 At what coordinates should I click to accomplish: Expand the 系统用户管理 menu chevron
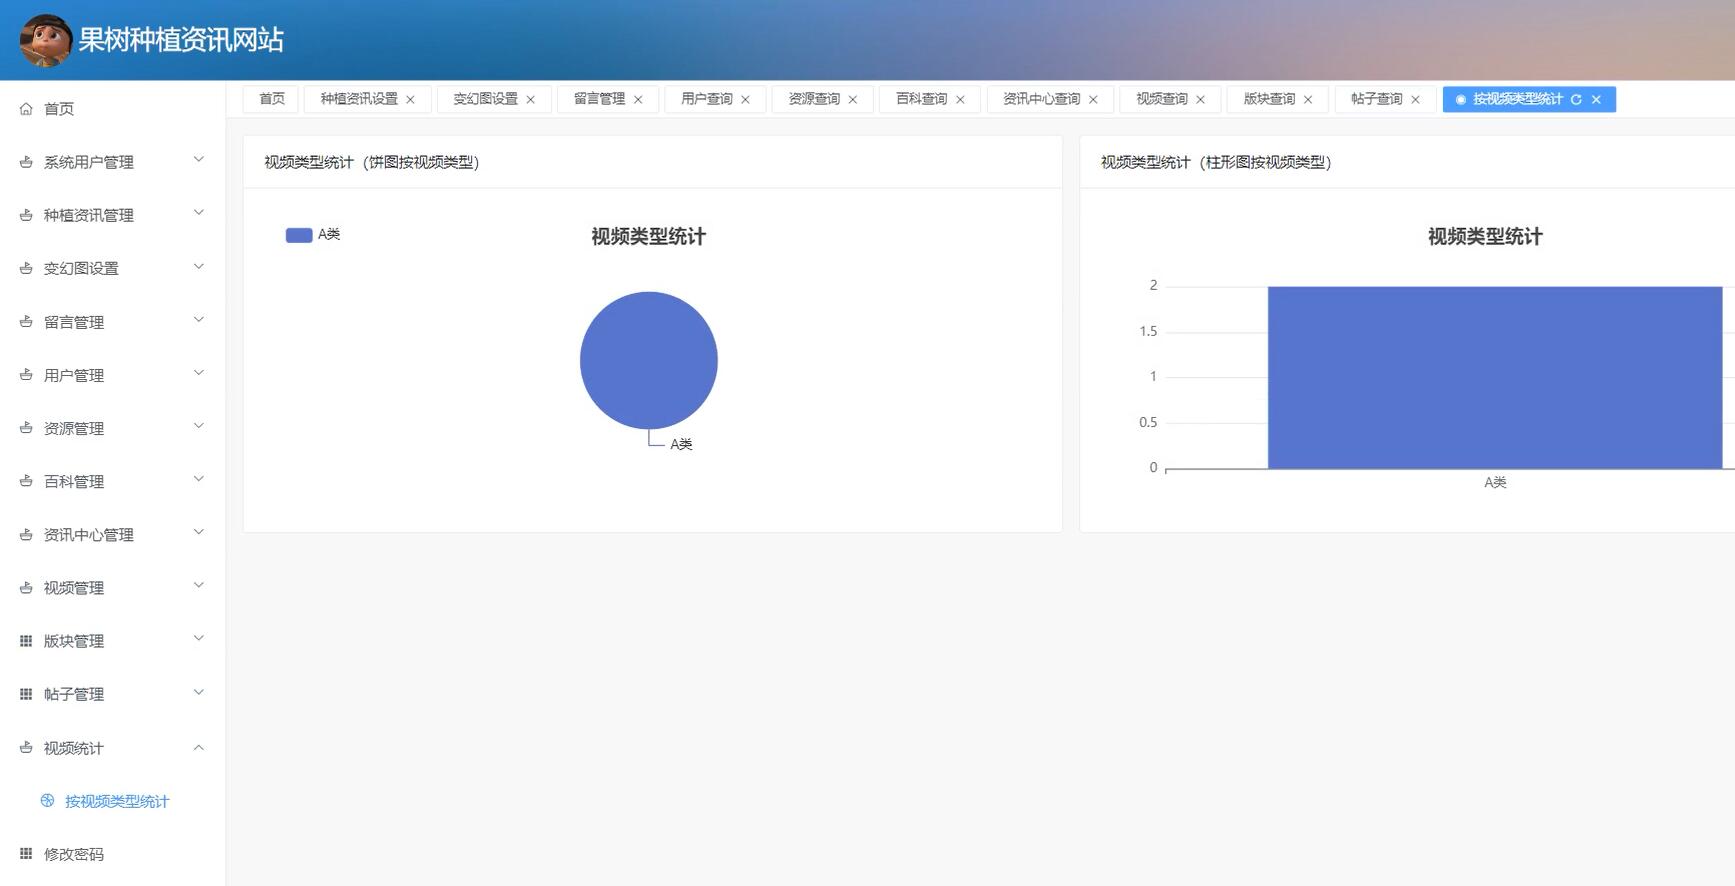coord(198,159)
